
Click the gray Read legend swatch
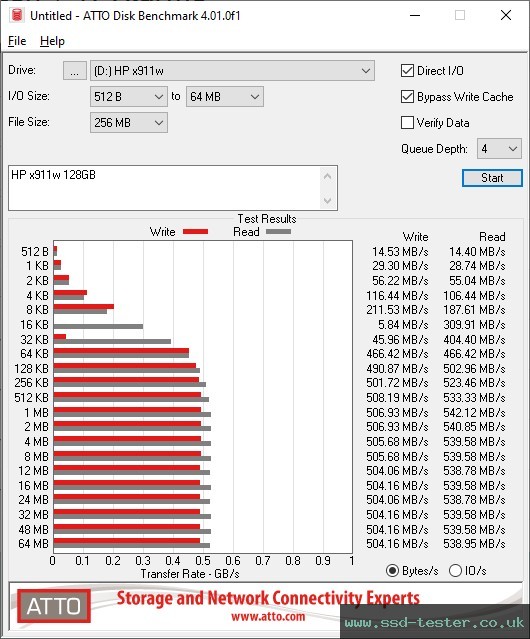(x=278, y=231)
